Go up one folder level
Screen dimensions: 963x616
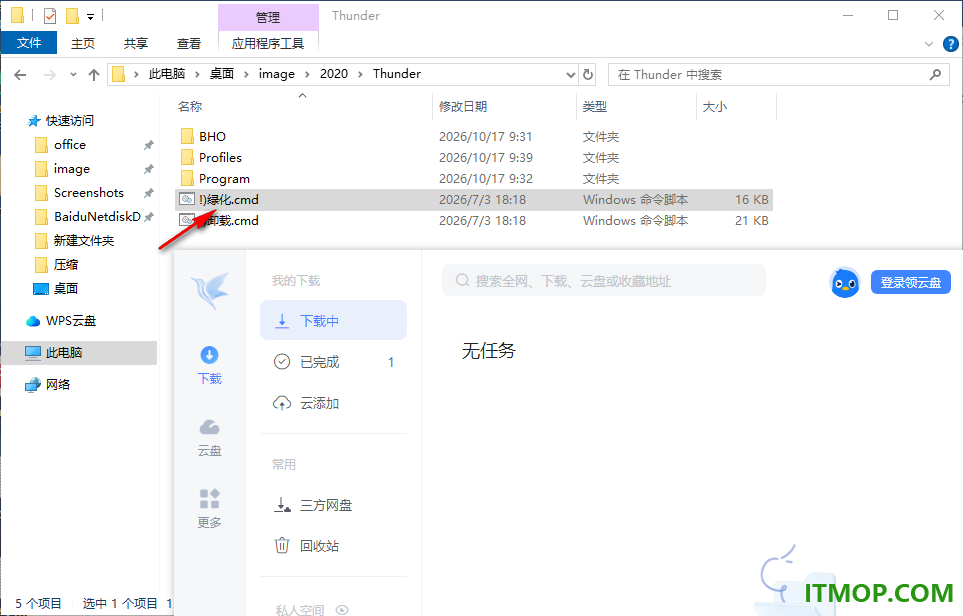[94, 75]
